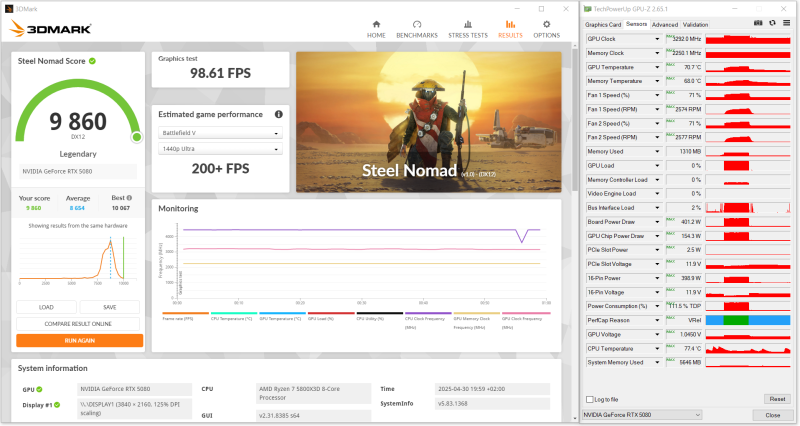
Task: Click the orange RUN AGAIN button
Action: [80, 340]
